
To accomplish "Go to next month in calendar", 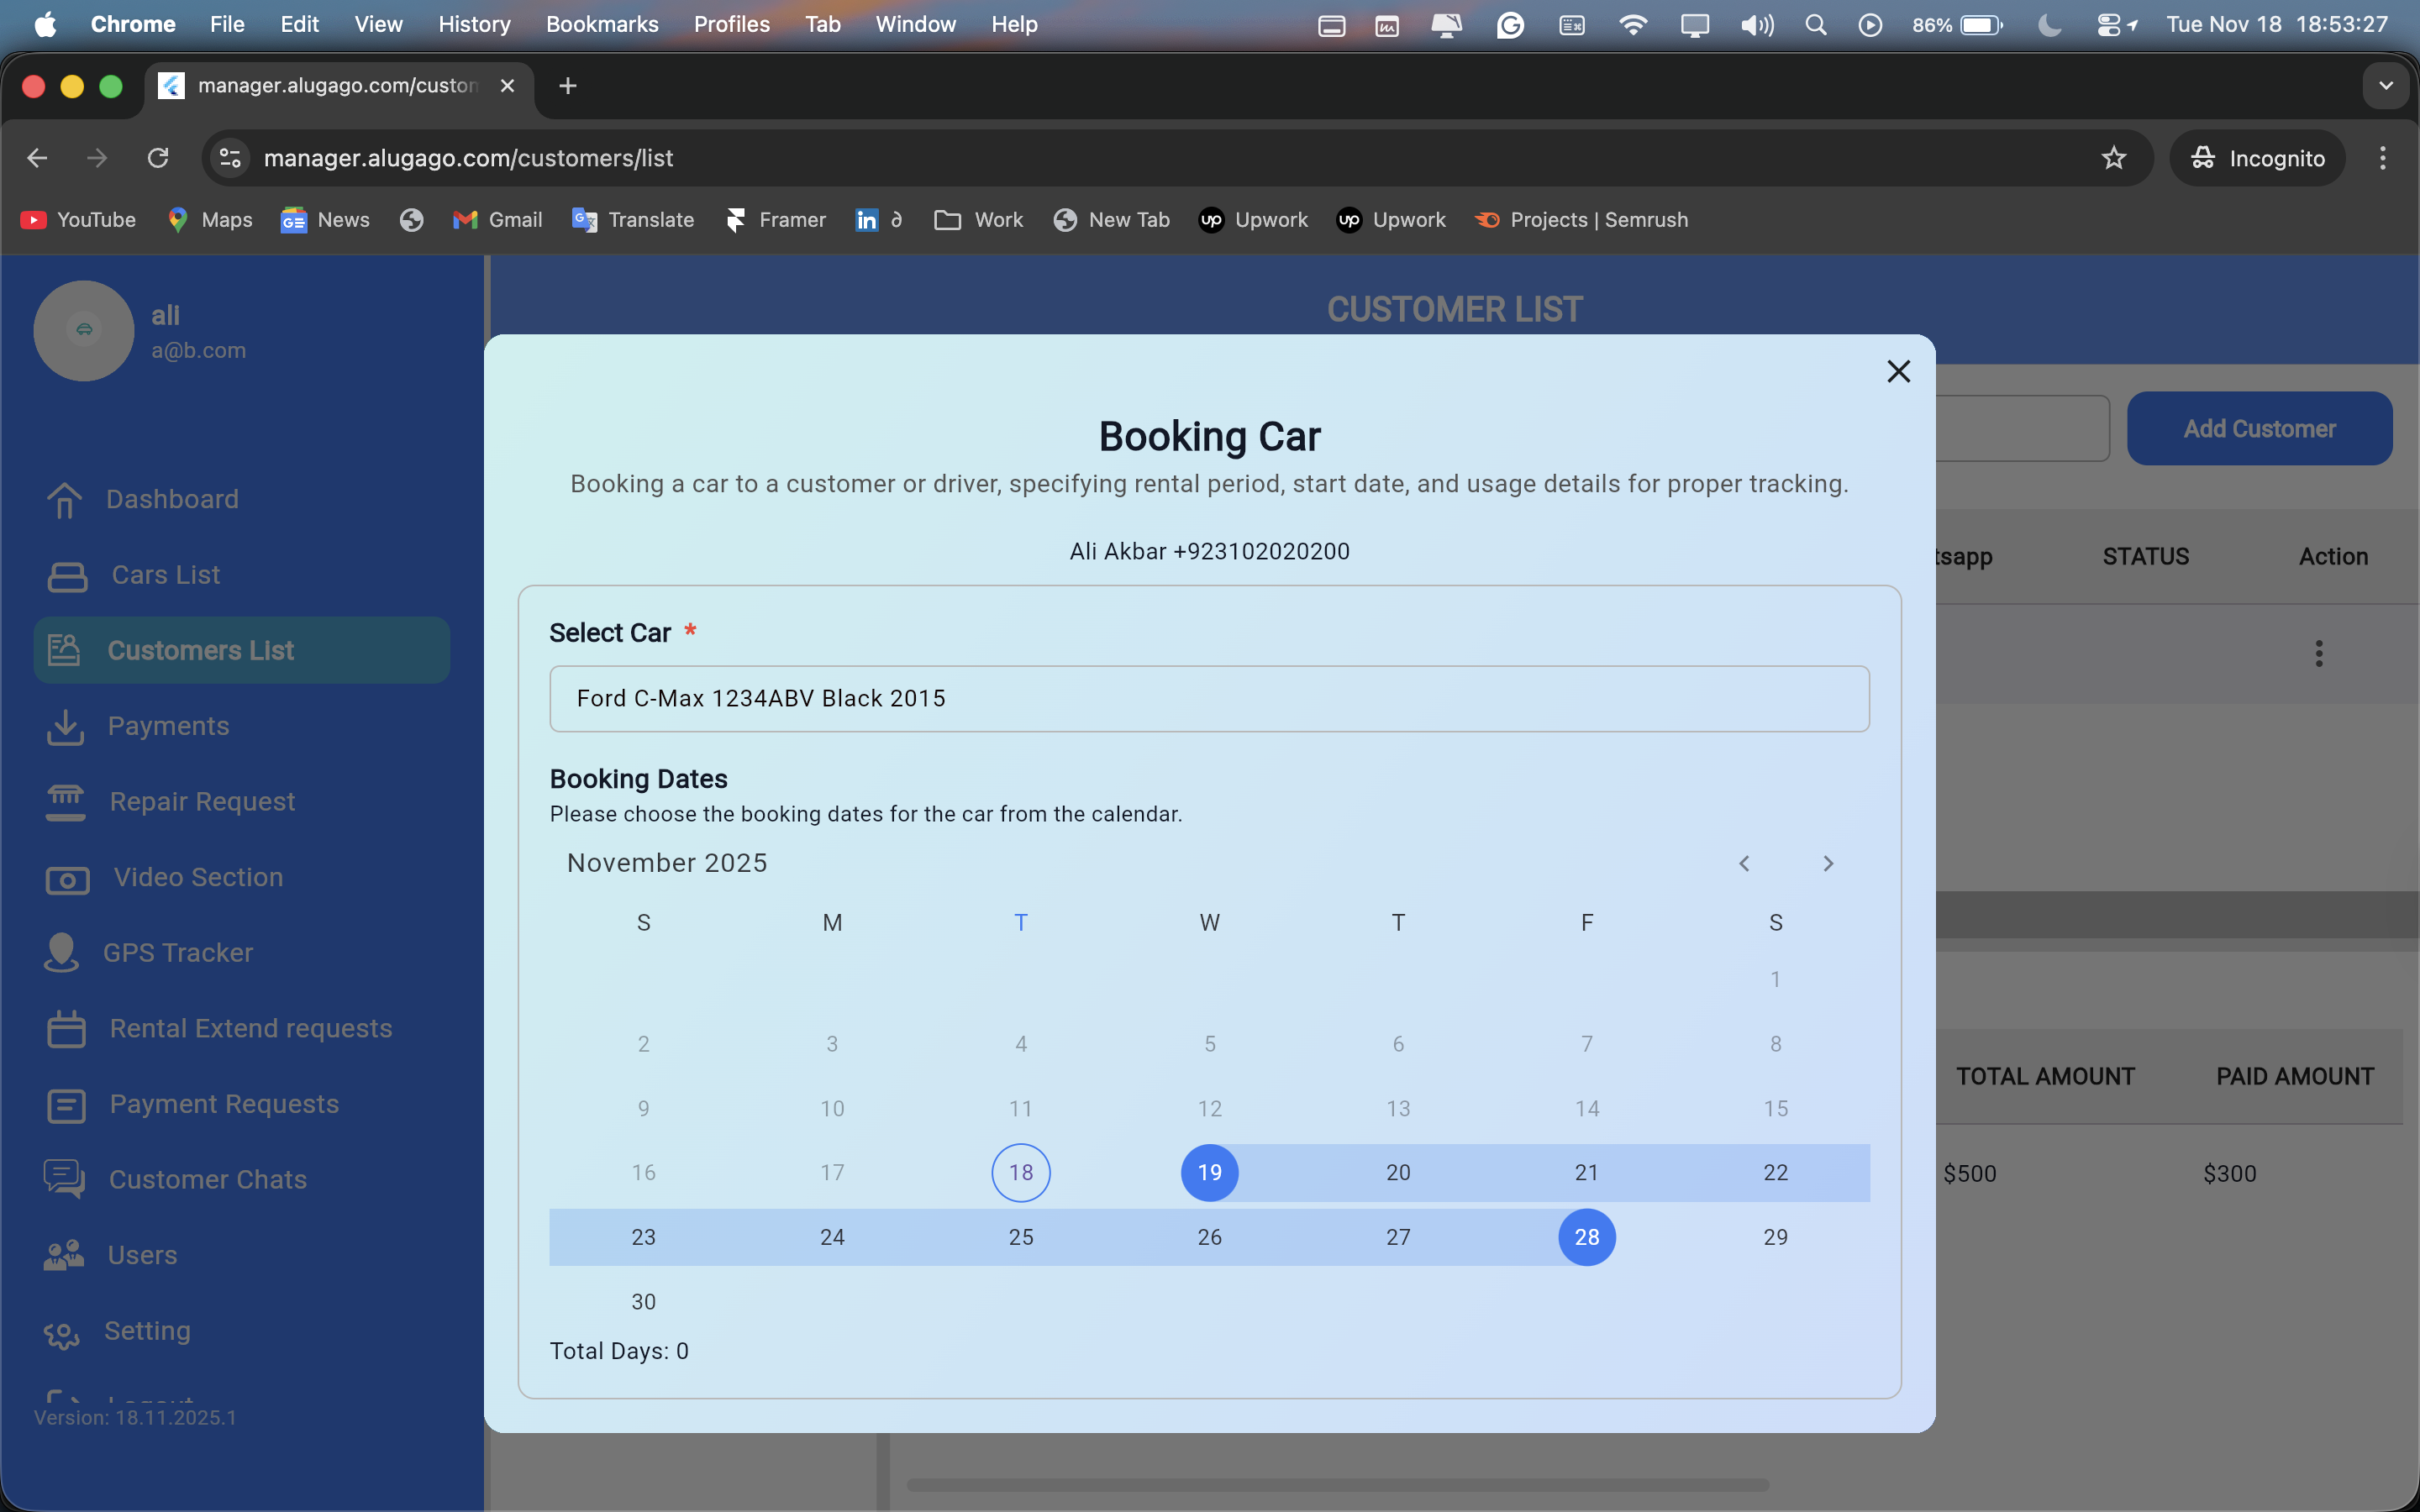I will point(1827,863).
